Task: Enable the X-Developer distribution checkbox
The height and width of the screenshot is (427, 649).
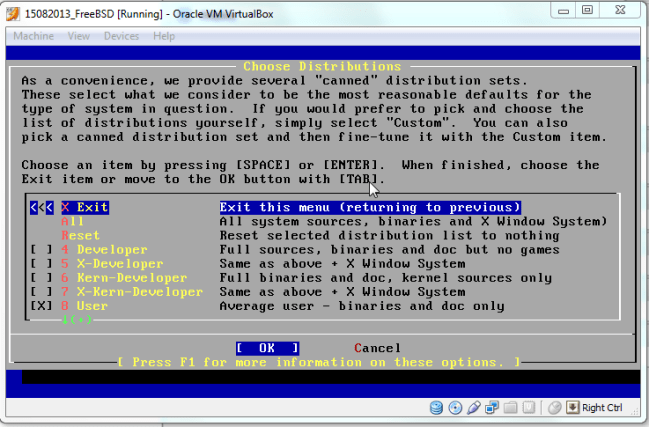Action: (x=41, y=263)
